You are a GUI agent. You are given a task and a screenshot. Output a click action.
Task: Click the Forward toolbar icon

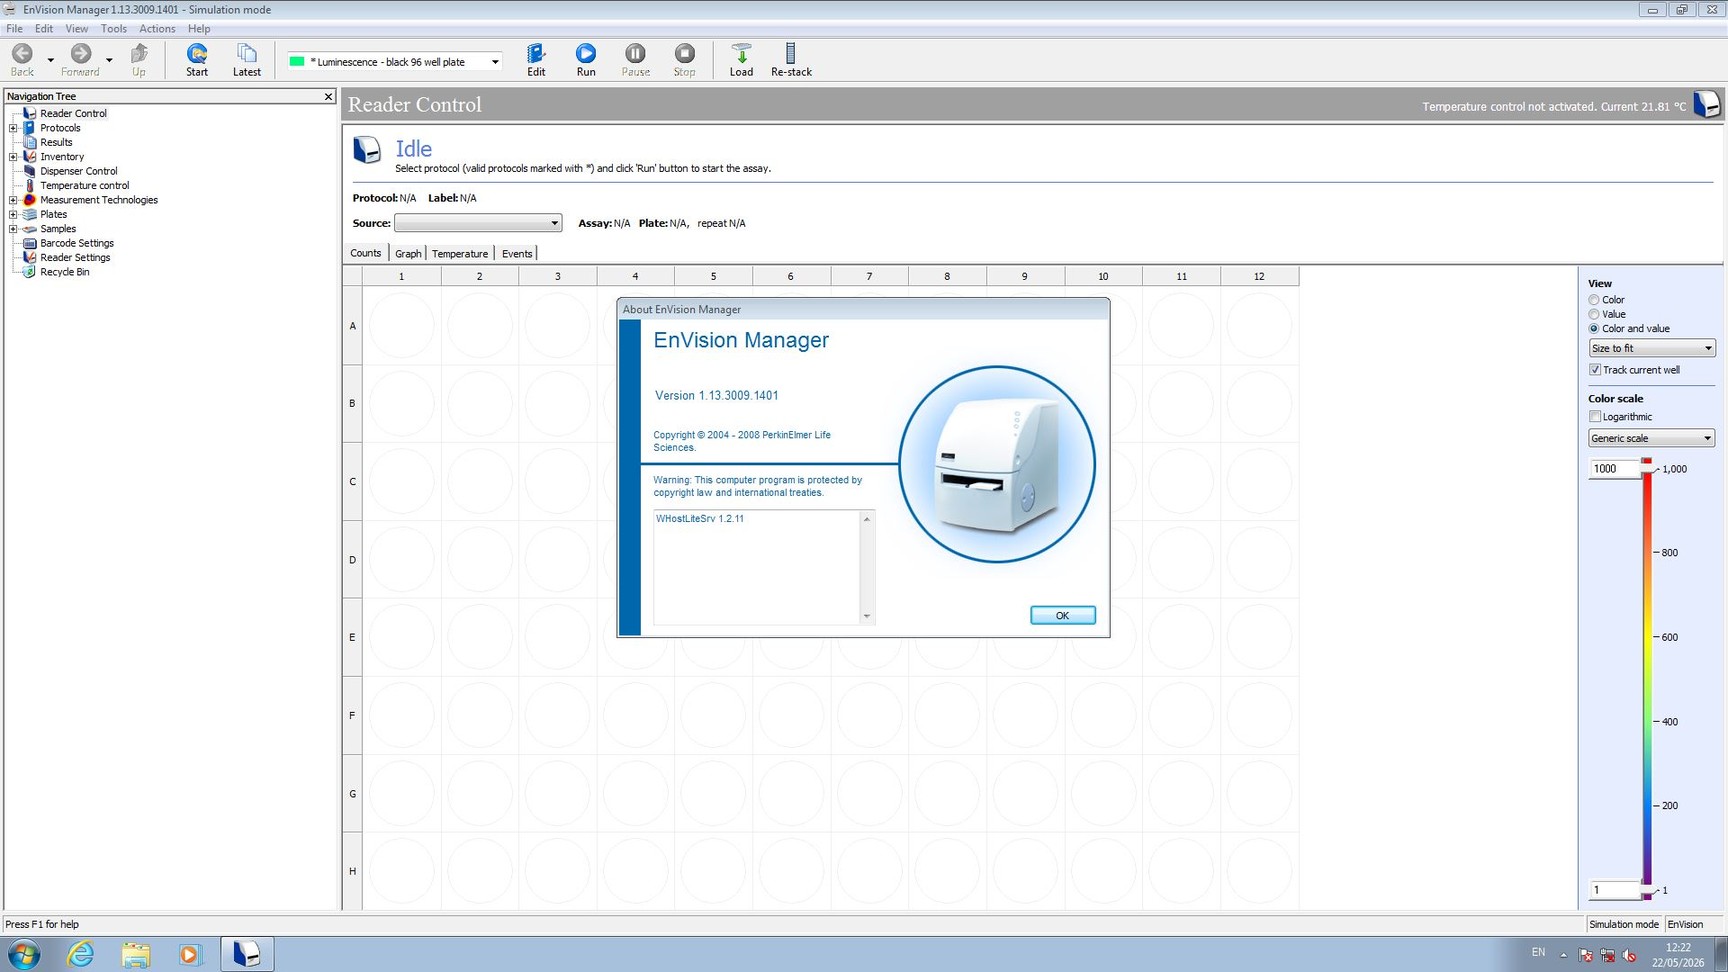(x=80, y=59)
